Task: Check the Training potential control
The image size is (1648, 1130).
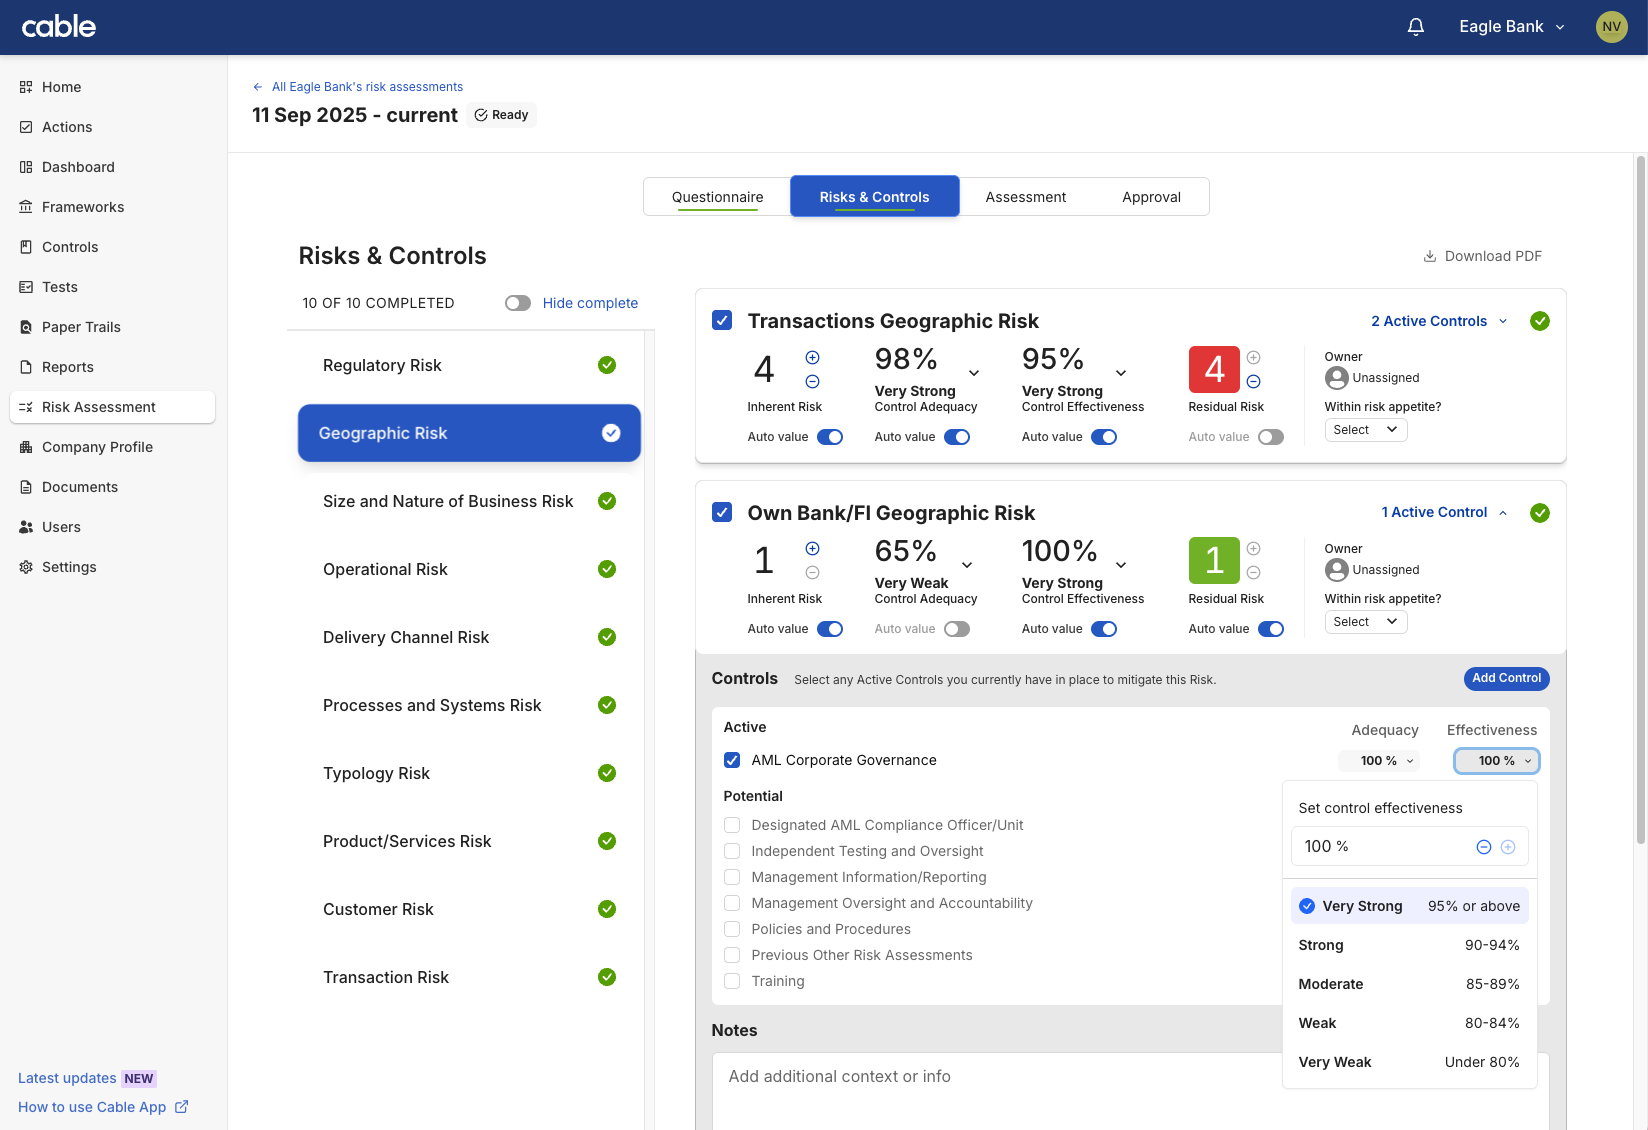Action: click(x=732, y=981)
